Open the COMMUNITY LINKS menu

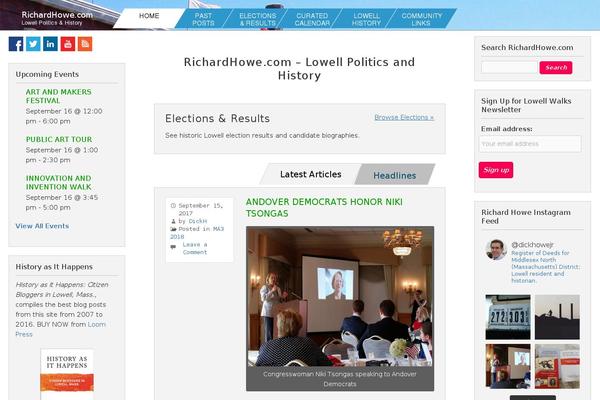pyautogui.click(x=421, y=19)
